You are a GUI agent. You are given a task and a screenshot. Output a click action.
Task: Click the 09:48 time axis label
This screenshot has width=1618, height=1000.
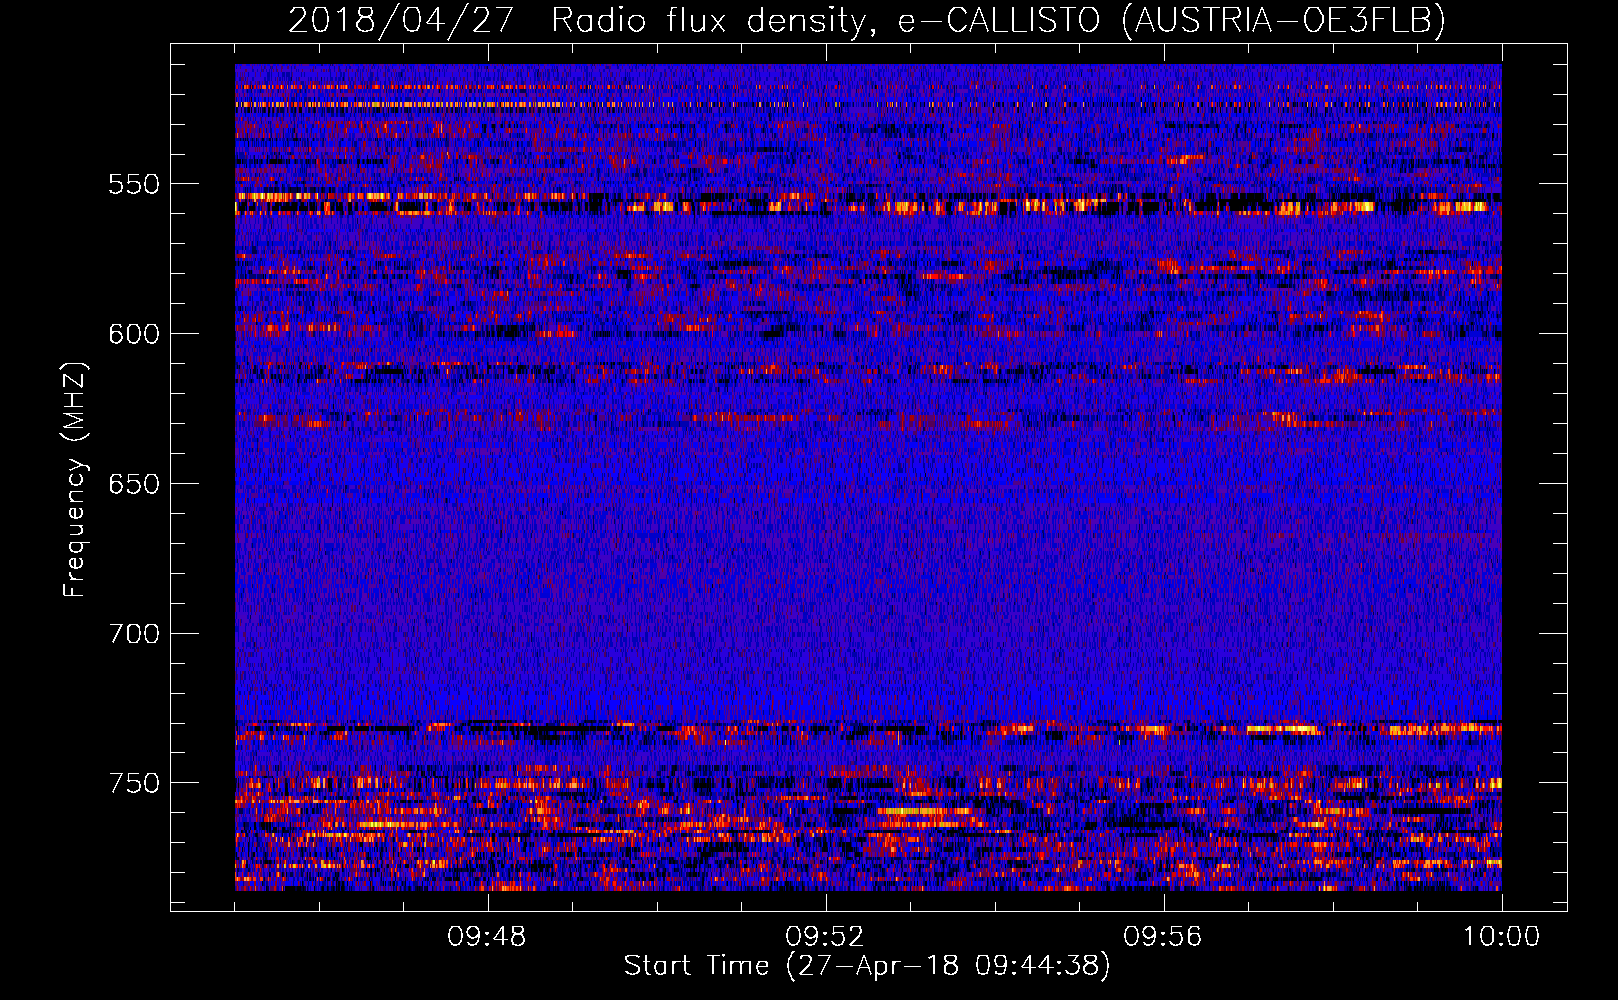coord(487,937)
